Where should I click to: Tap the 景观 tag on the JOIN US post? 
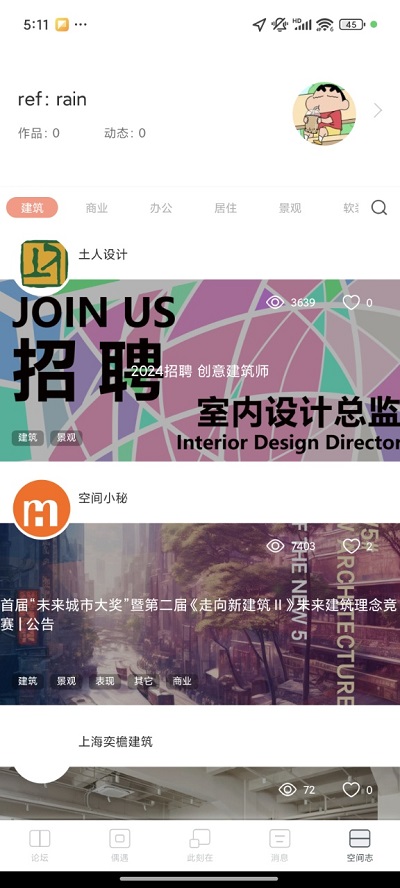coord(66,438)
